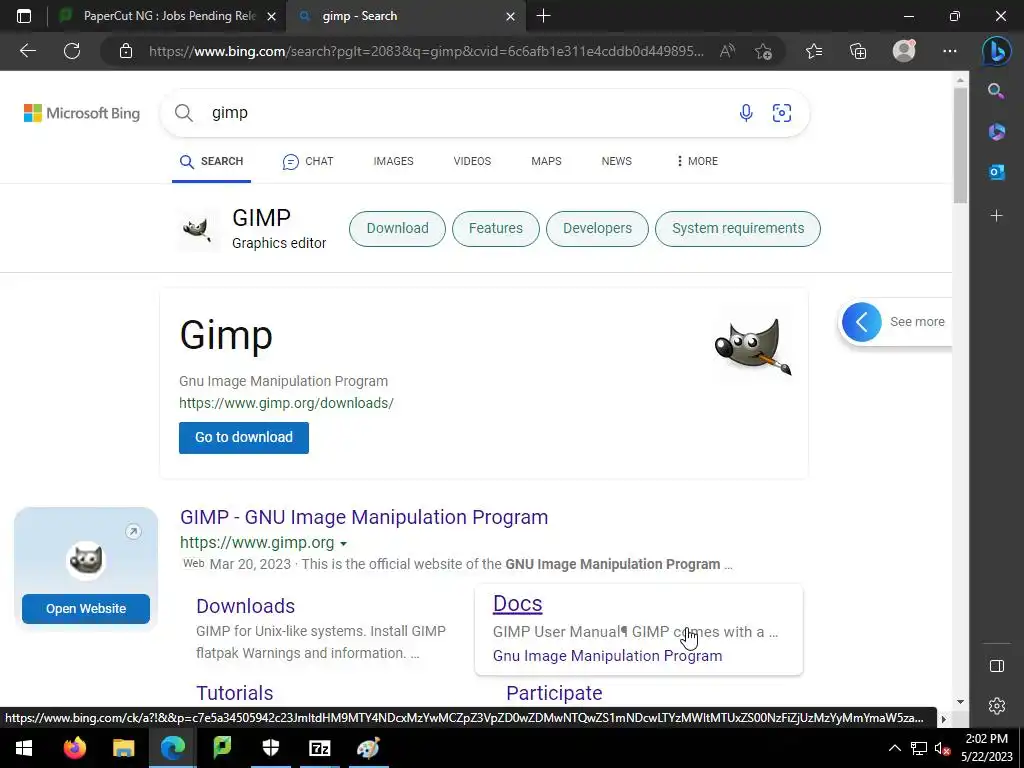Switch to the CHAT results tab

(308, 161)
